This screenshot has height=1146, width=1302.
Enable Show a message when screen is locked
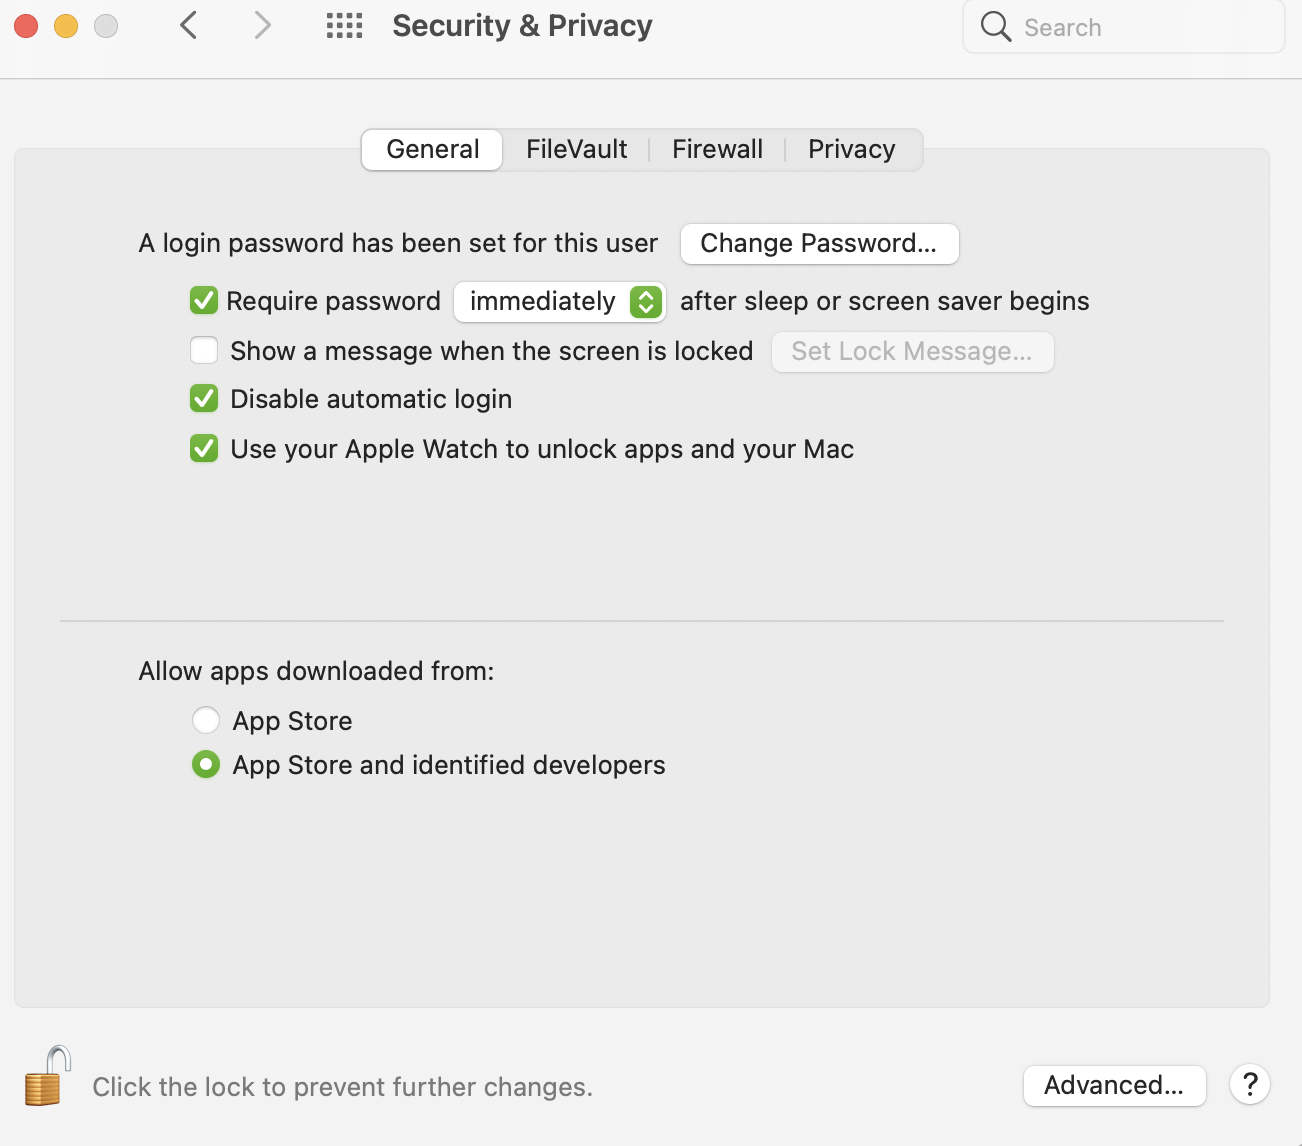[204, 351]
